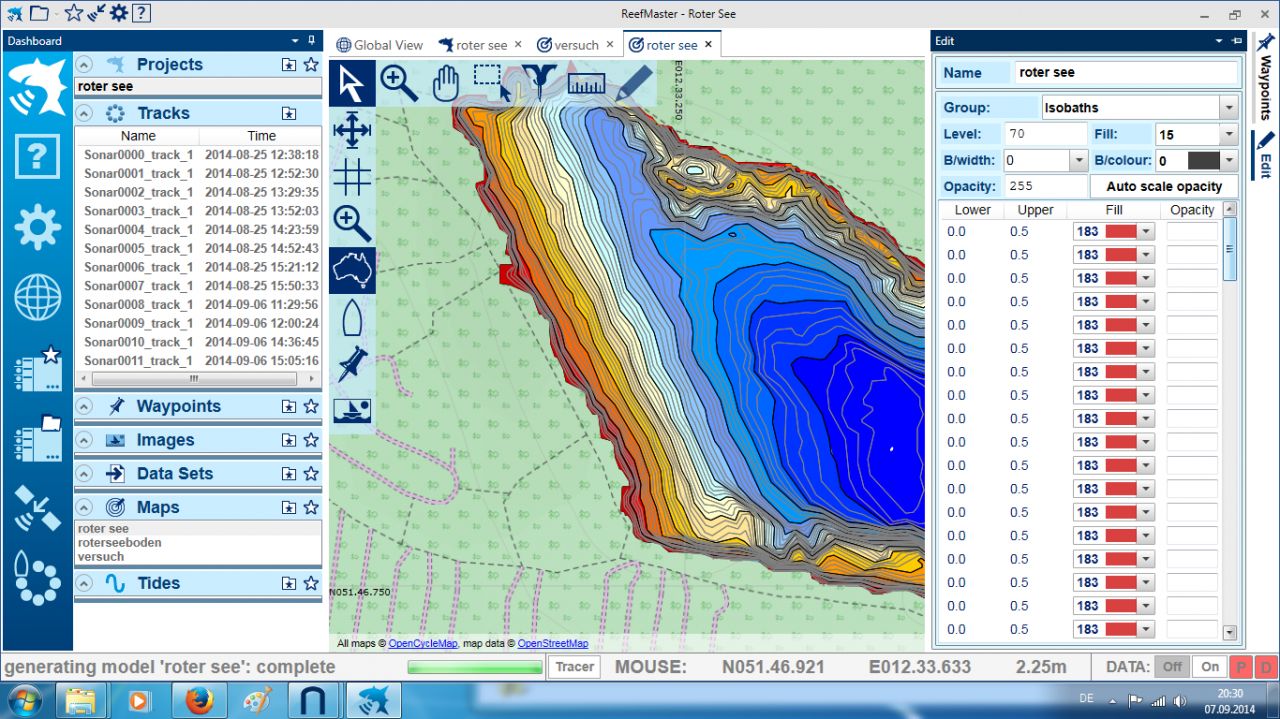Switch to the Global View tab
Image resolution: width=1280 pixels, height=719 pixels.
pyautogui.click(x=380, y=45)
